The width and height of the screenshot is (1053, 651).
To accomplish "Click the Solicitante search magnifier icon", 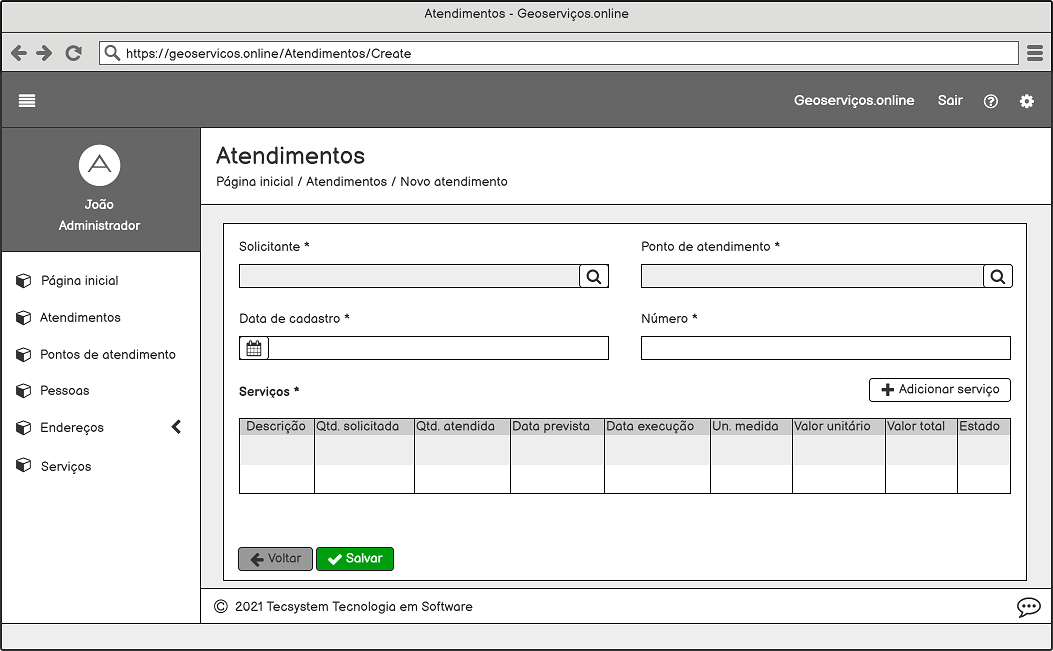I will click(x=594, y=277).
